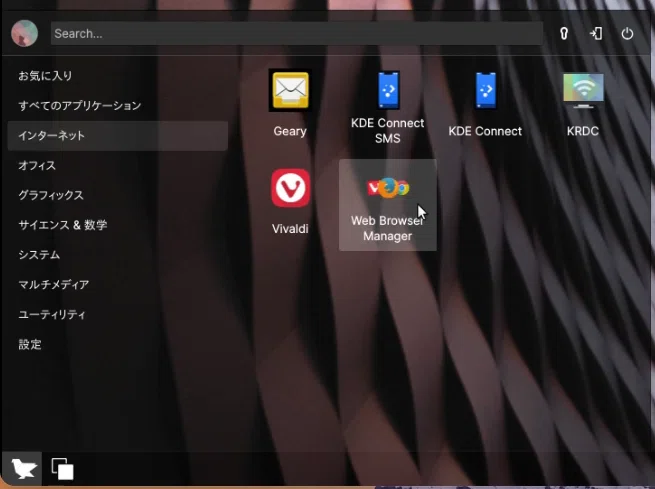Viewport: 655px width, 489px height.
Task: Click the logout icon
Action: click(x=596, y=33)
